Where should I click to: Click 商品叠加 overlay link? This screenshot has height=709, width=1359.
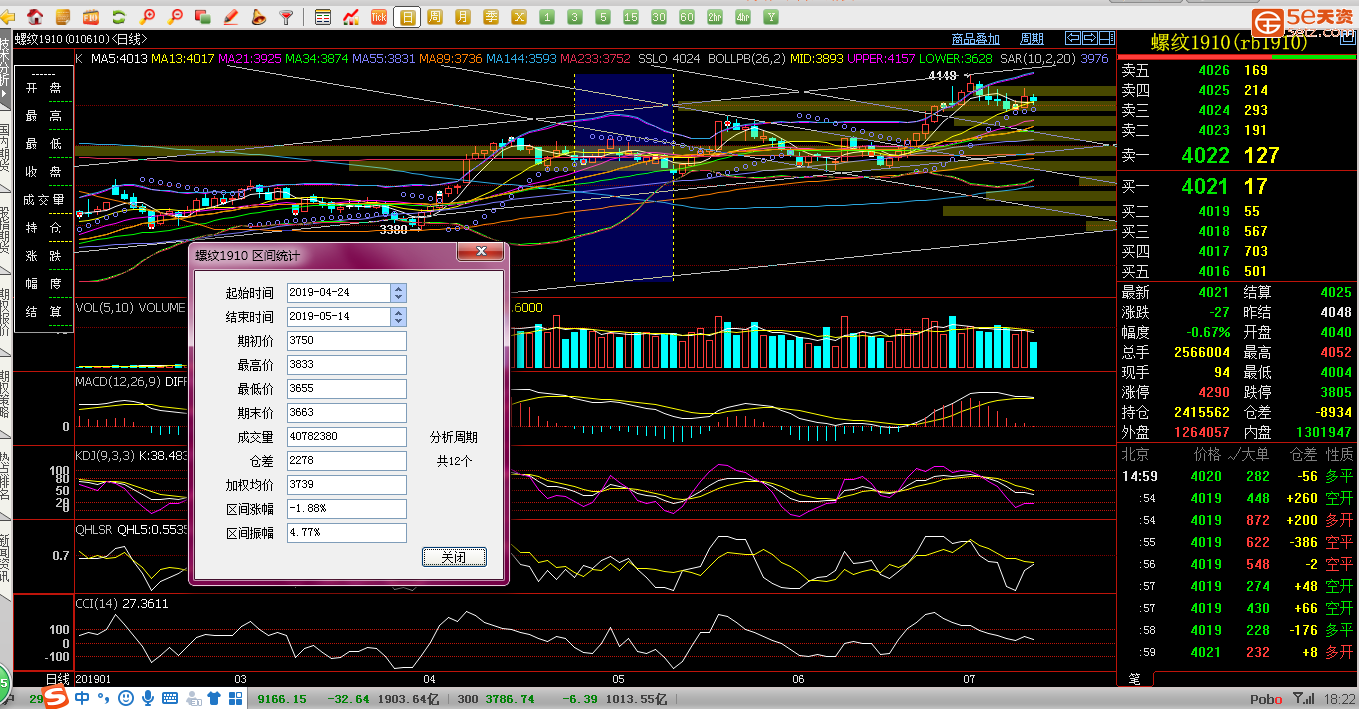pyautogui.click(x=976, y=39)
